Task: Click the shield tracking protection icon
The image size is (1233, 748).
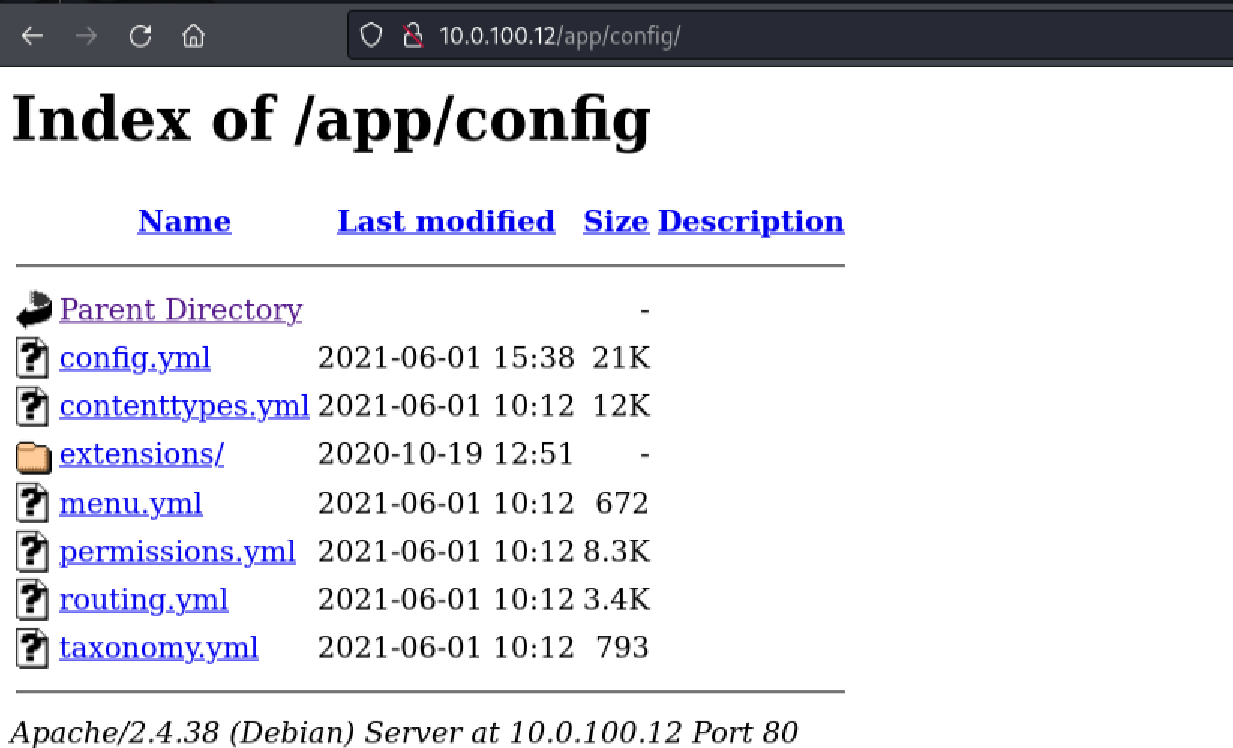Action: tap(372, 37)
